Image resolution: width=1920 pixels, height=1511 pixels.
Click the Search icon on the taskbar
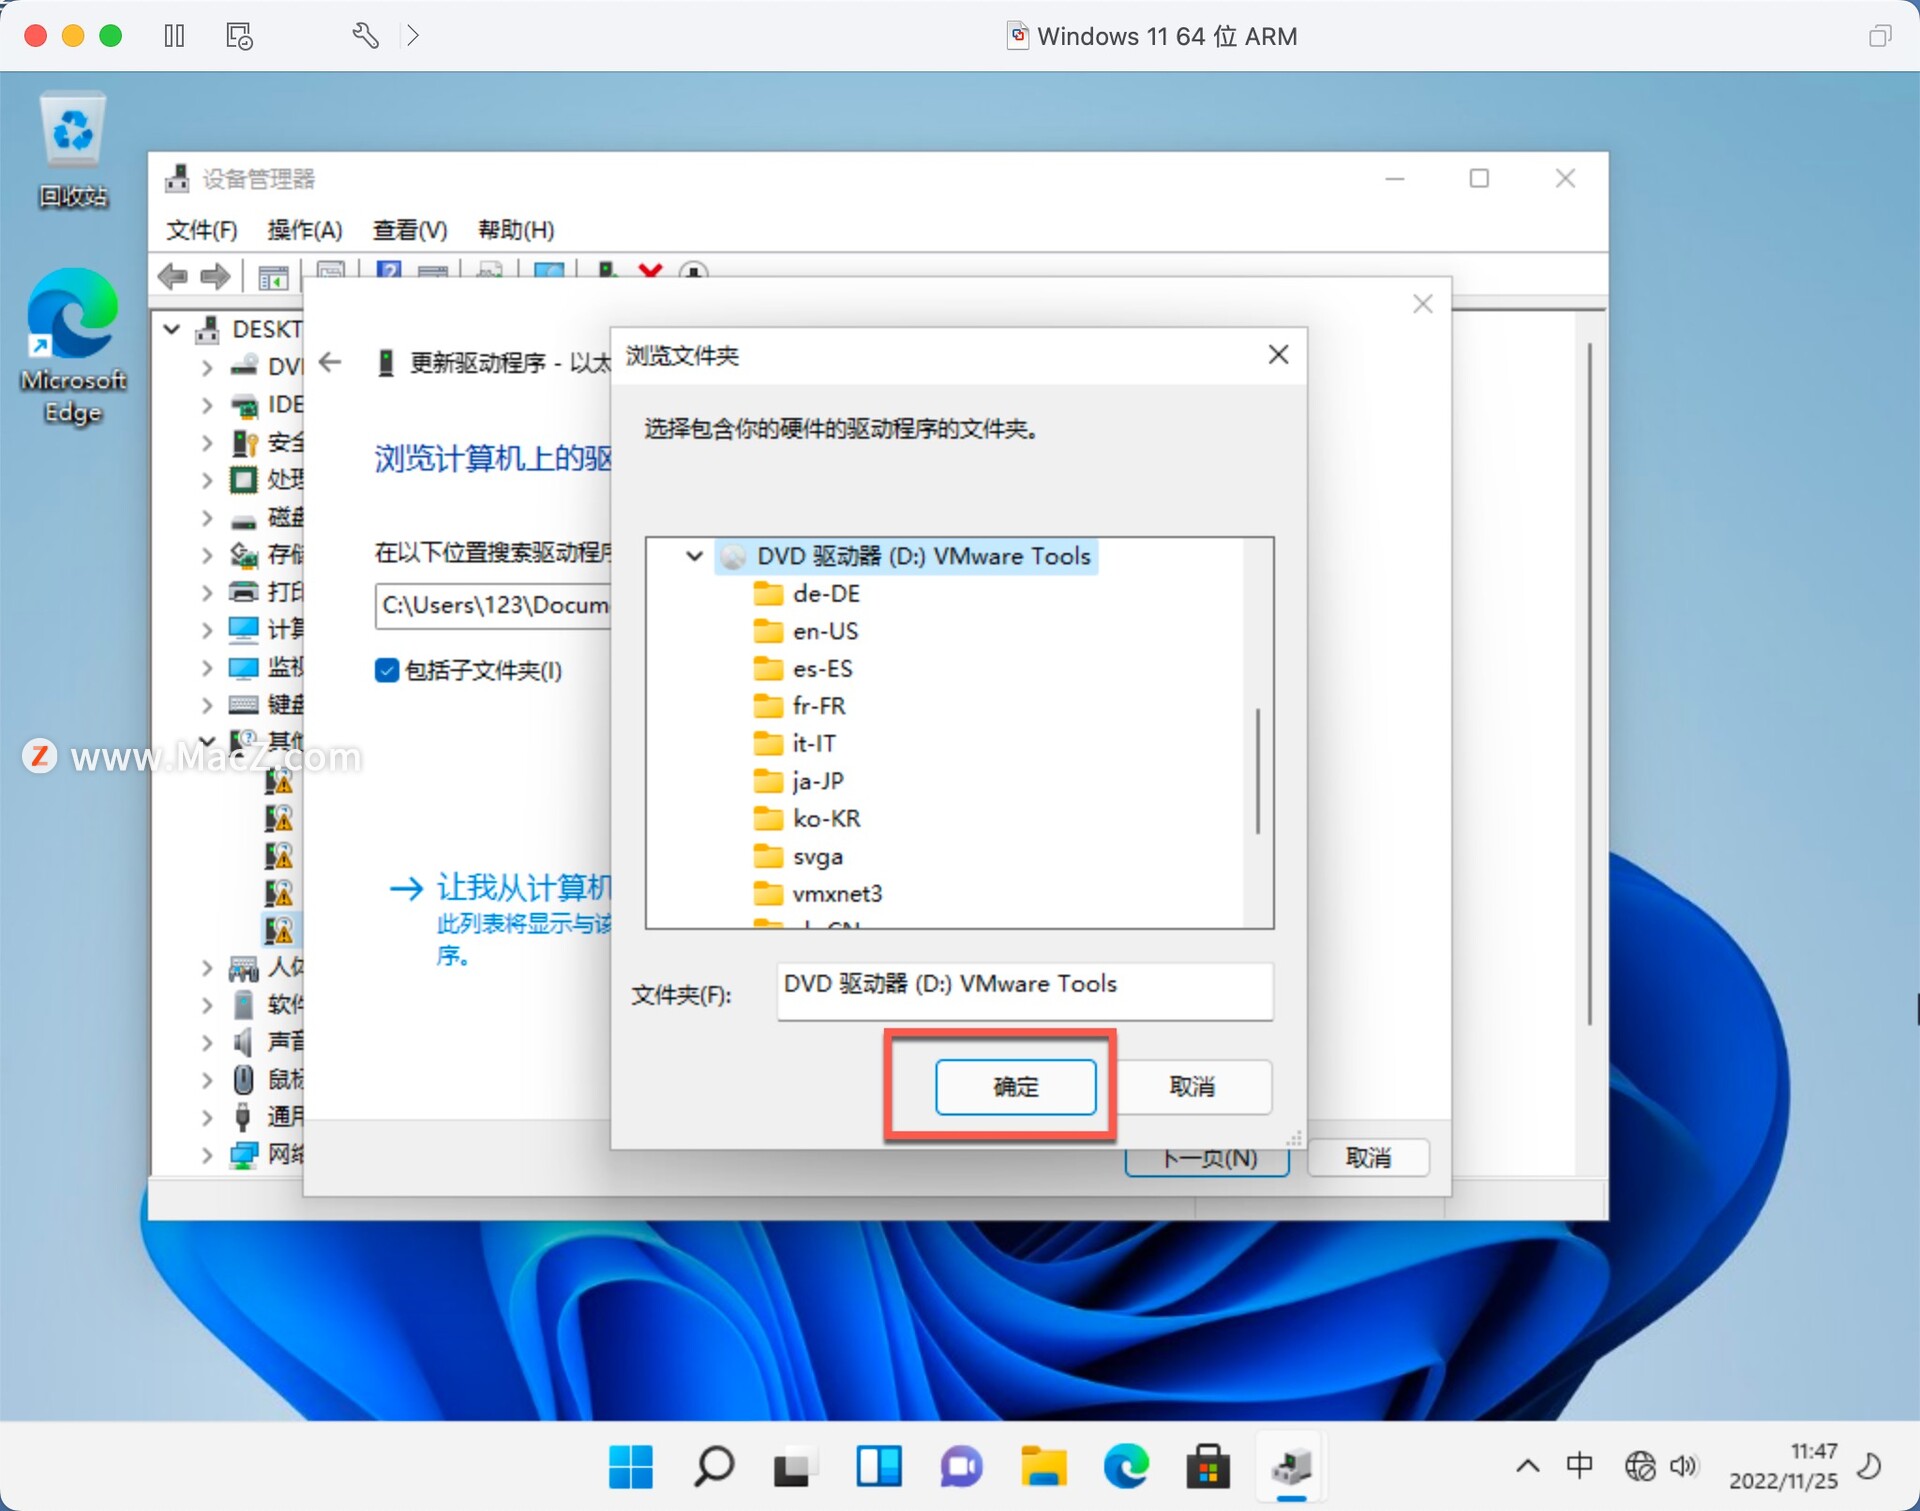point(712,1466)
